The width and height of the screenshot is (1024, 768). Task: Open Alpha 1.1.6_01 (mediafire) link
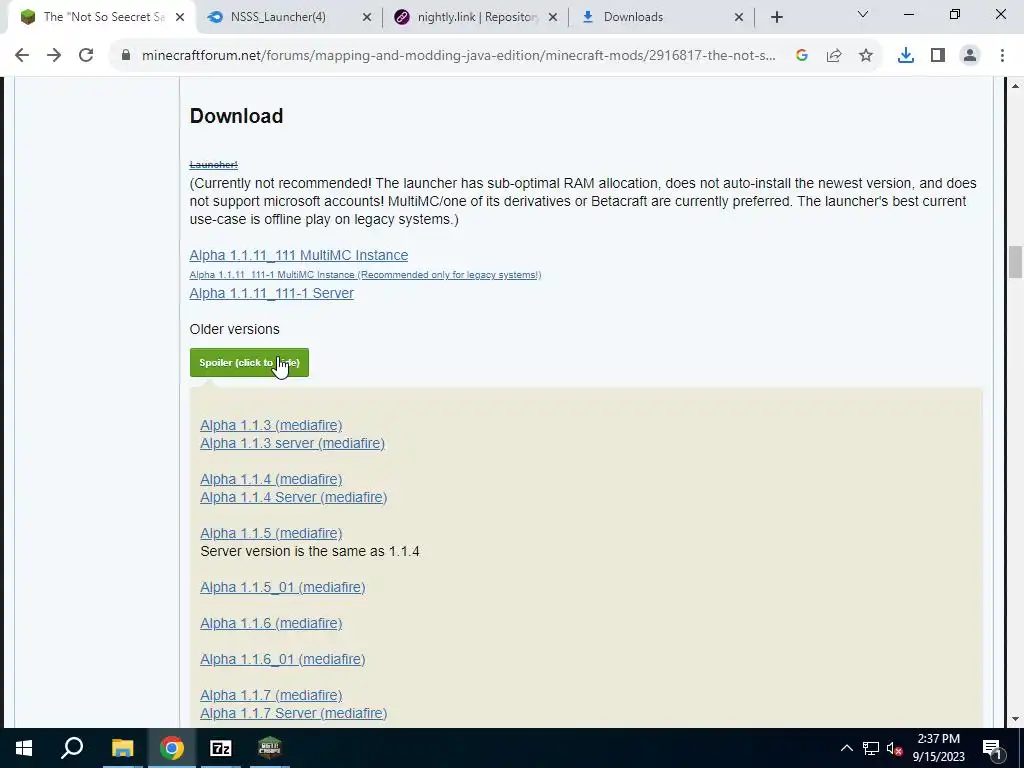pos(282,660)
